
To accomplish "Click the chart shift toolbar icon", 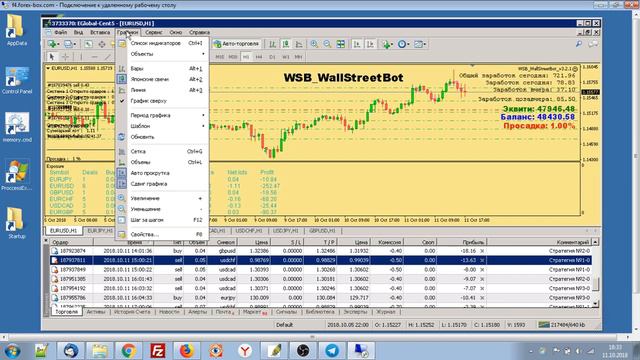I will (x=370, y=44).
